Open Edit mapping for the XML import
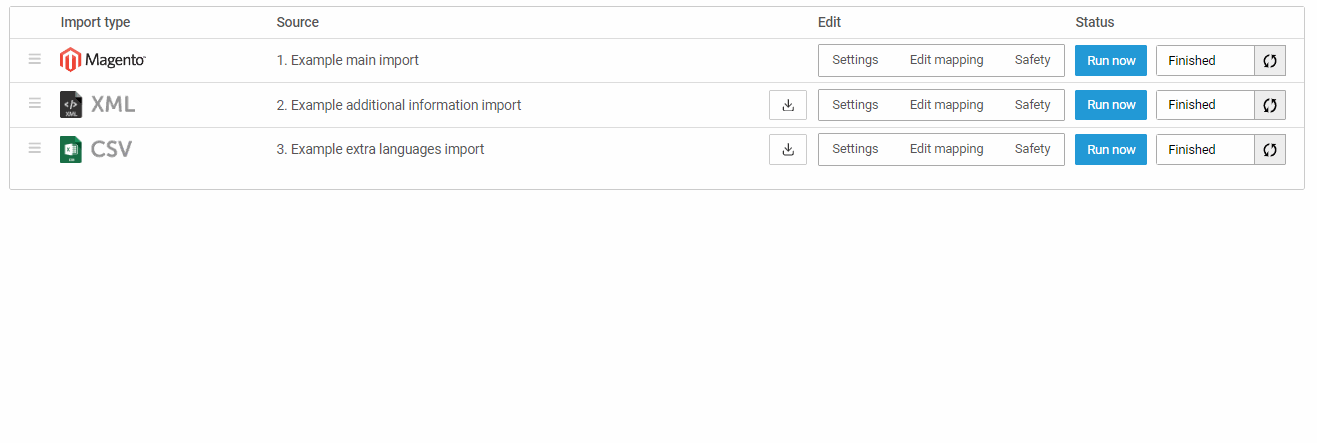The width and height of the screenshot is (1317, 443). click(x=946, y=105)
